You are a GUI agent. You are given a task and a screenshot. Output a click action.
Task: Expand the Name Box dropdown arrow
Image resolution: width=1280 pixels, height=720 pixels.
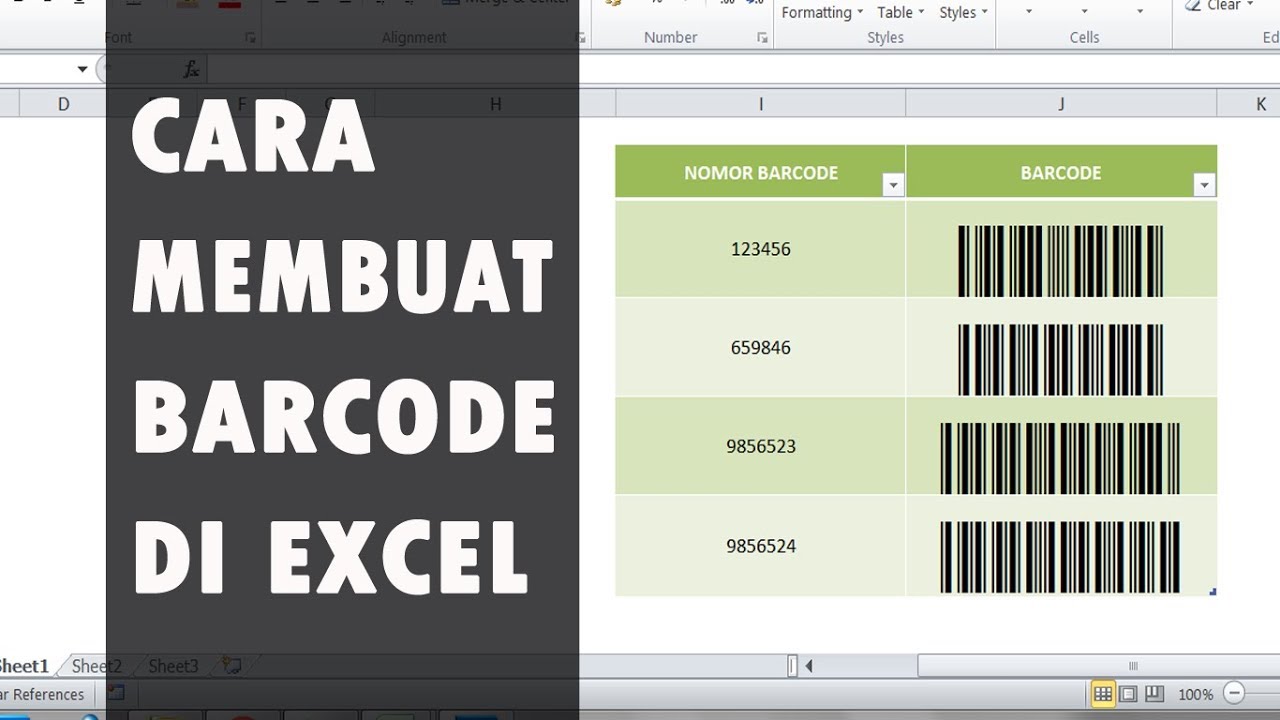pyautogui.click(x=82, y=69)
